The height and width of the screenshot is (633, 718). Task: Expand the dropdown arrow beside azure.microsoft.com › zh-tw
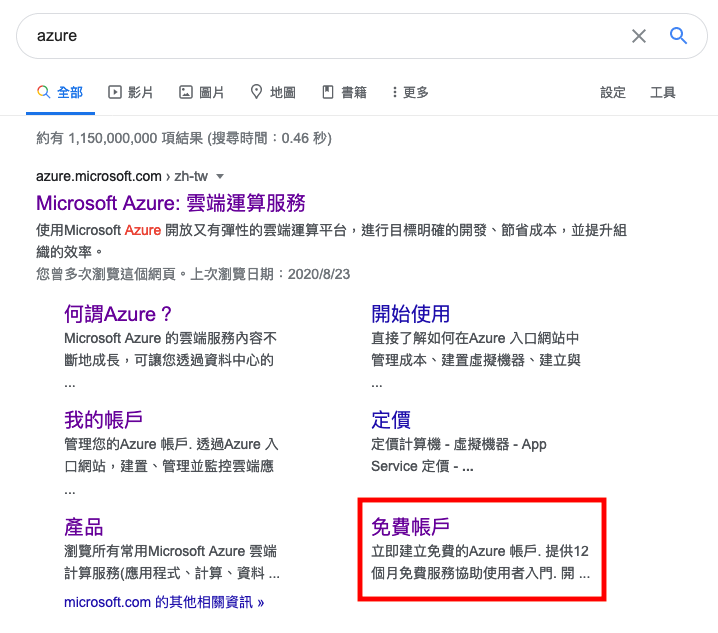[220, 176]
